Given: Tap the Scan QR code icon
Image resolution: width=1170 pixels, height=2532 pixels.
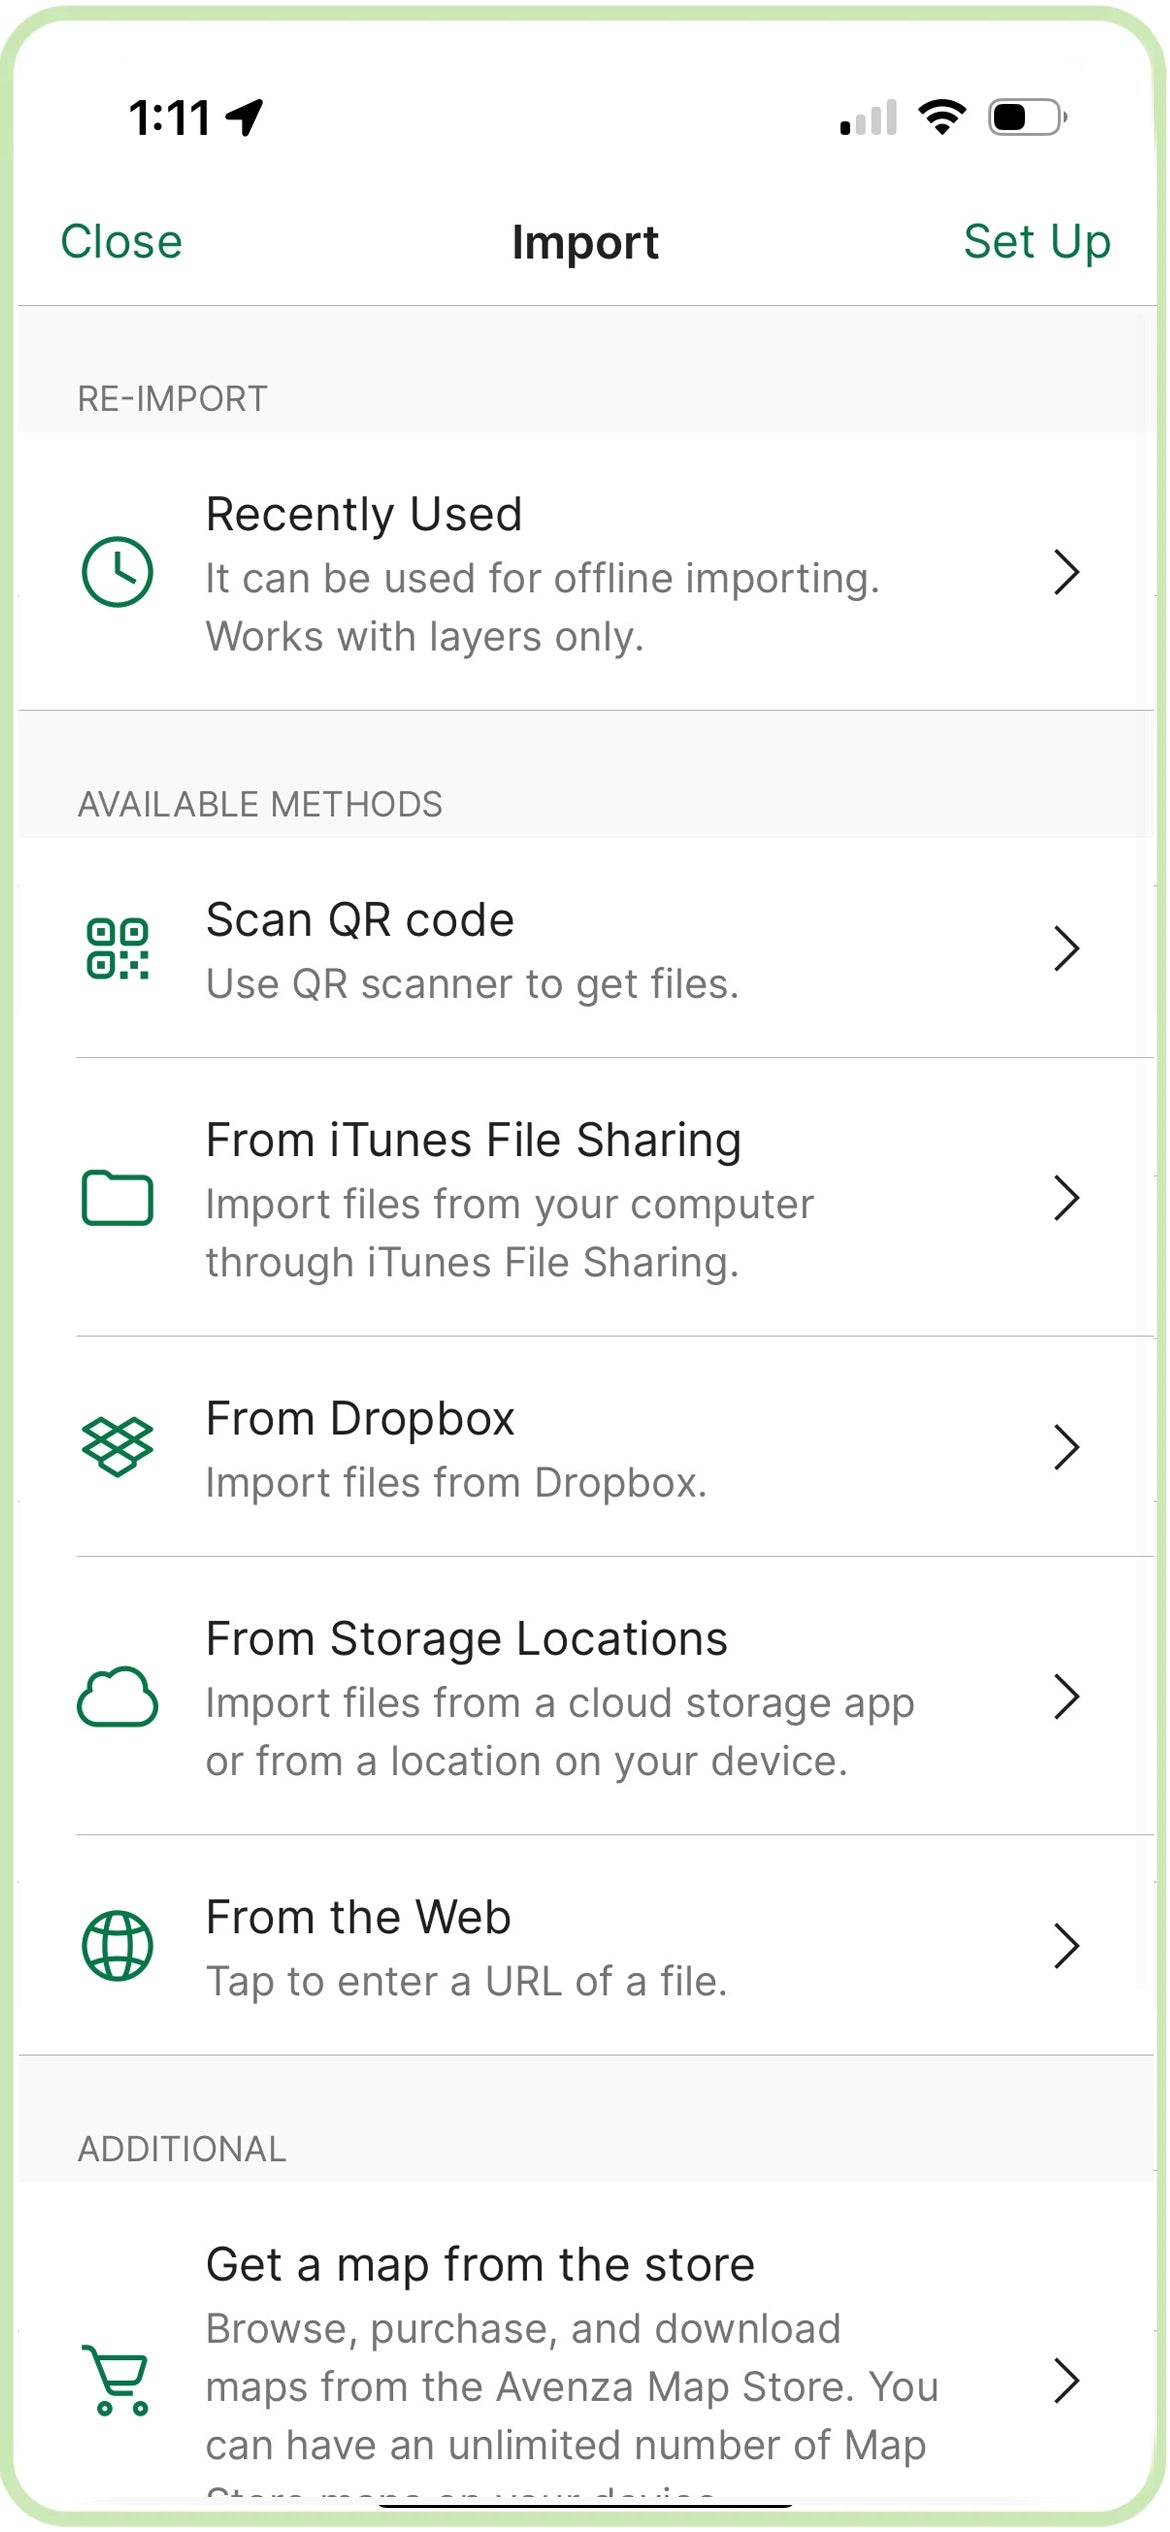Looking at the screenshot, I should (117, 948).
